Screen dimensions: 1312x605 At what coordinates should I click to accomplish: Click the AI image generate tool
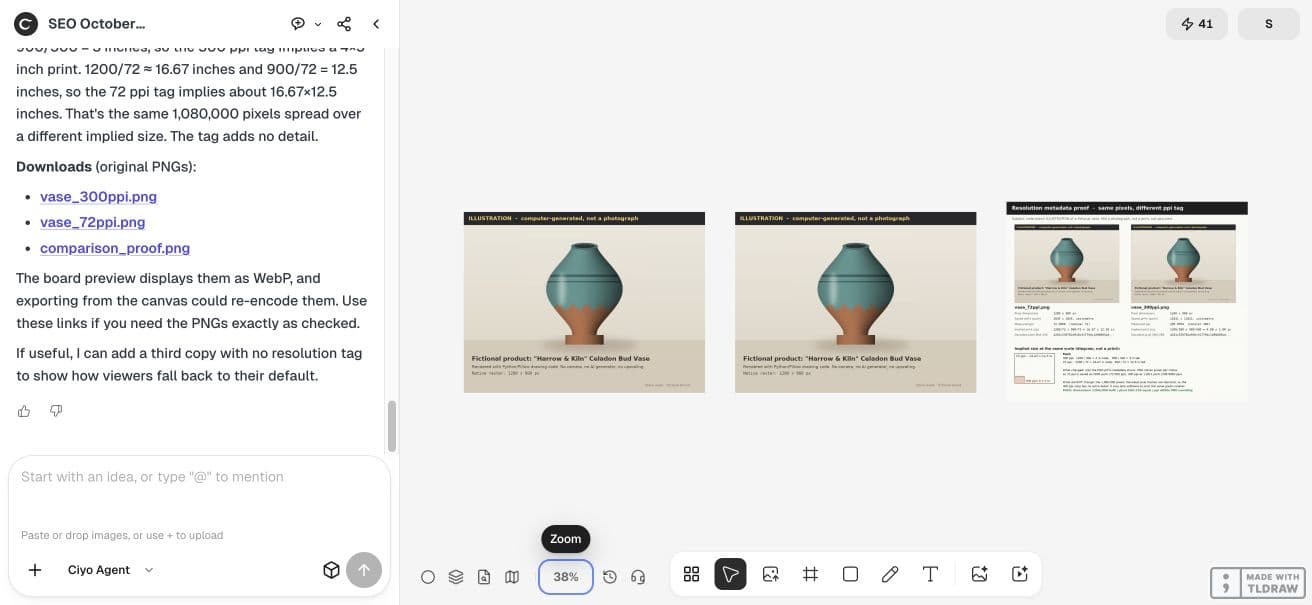980,574
